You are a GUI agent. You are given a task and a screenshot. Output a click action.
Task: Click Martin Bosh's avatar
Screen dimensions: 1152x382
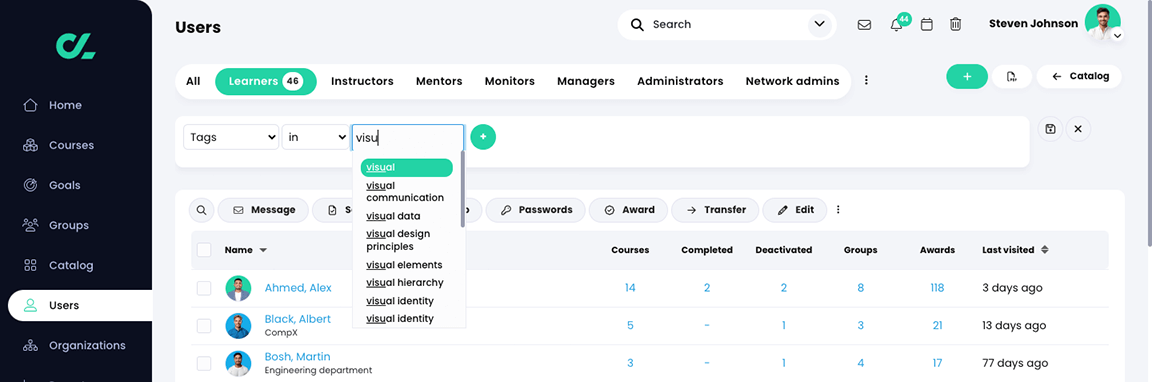[238, 363]
